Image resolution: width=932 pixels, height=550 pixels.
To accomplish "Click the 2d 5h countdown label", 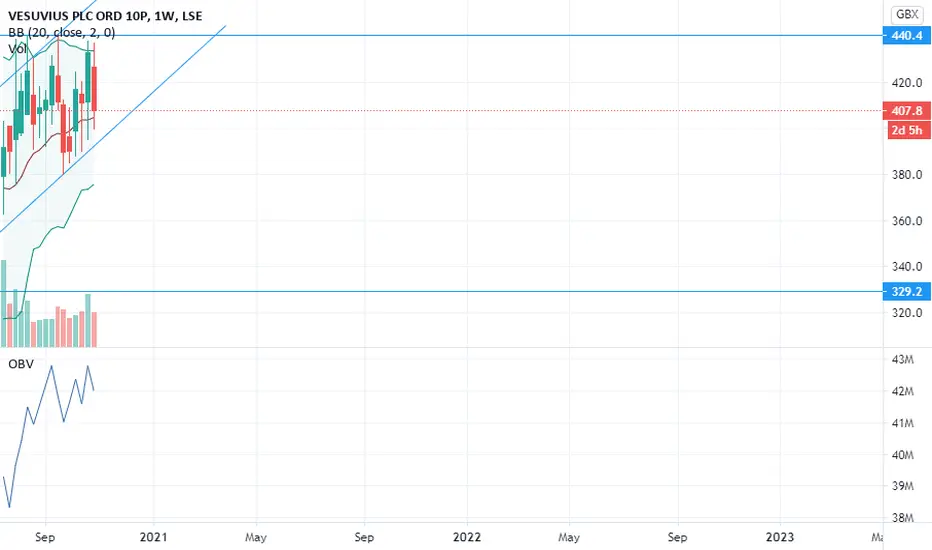I will [x=909, y=130].
